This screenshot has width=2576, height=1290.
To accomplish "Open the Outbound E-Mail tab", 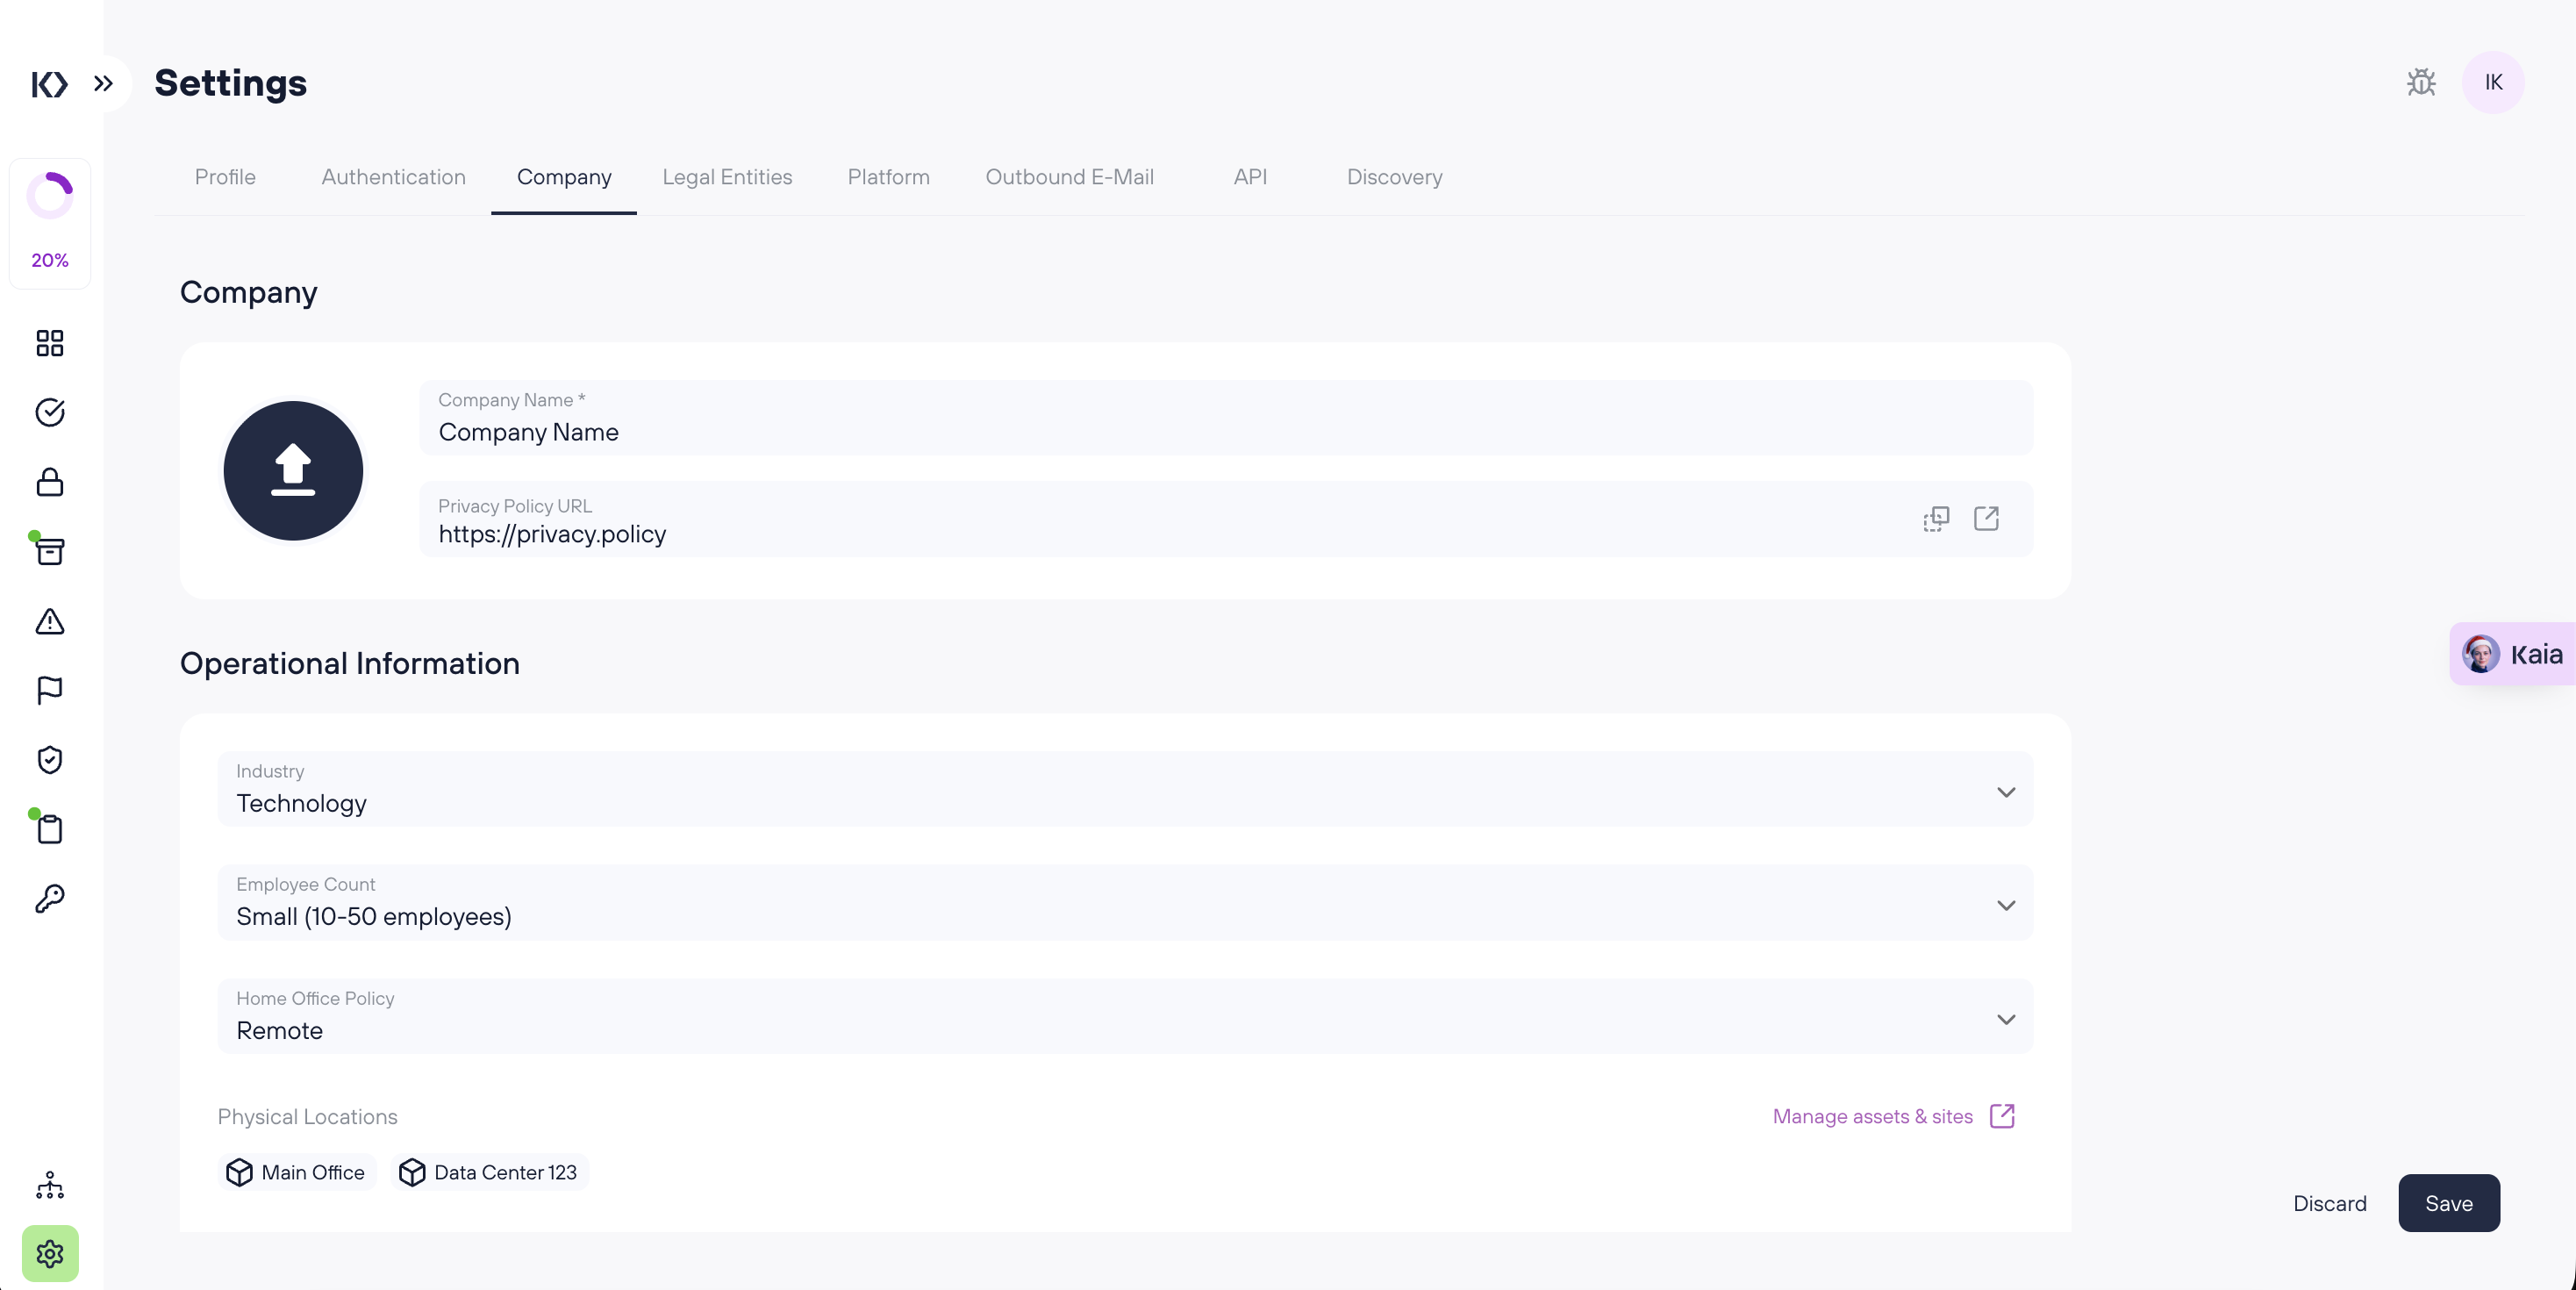I will (1069, 177).
